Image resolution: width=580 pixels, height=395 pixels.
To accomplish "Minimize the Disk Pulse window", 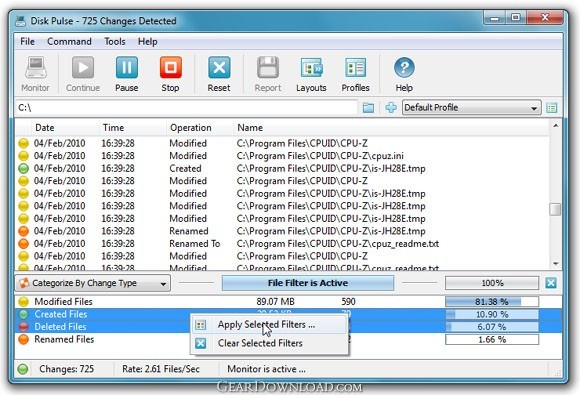I will pyautogui.click(x=495, y=18).
